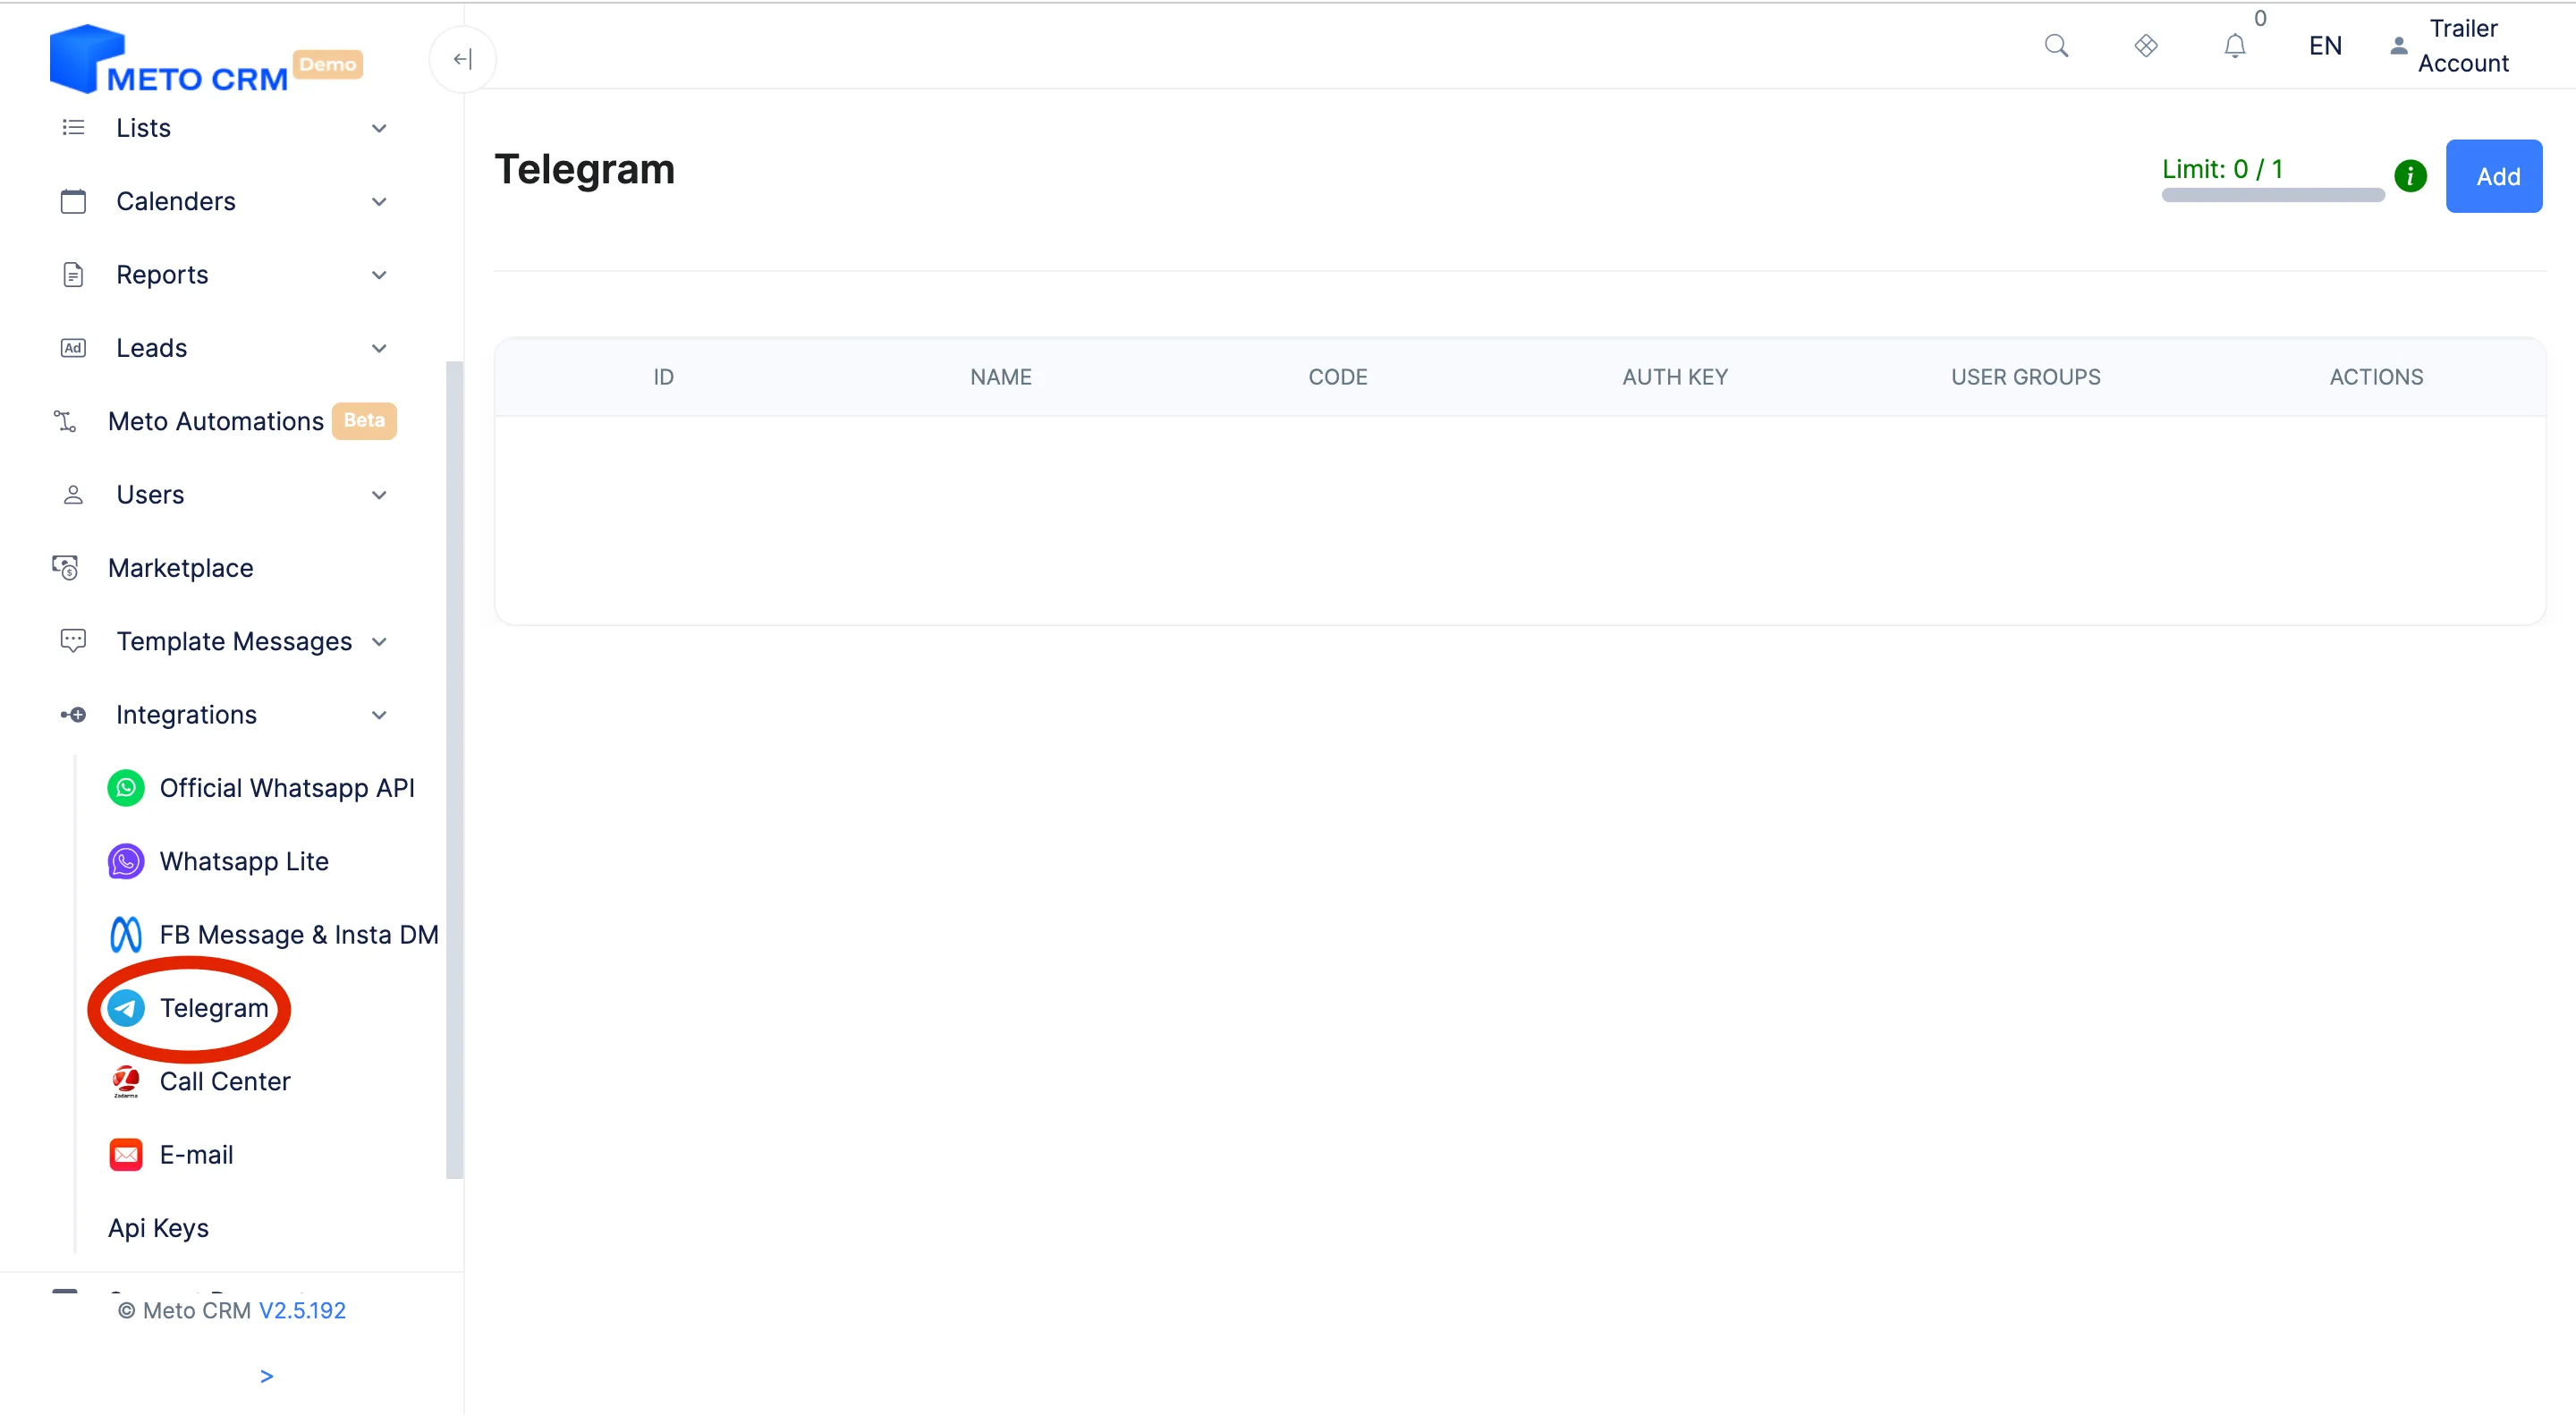2576x1415 pixels.
Task: Click the user avatar icon
Action: click(x=2398, y=46)
